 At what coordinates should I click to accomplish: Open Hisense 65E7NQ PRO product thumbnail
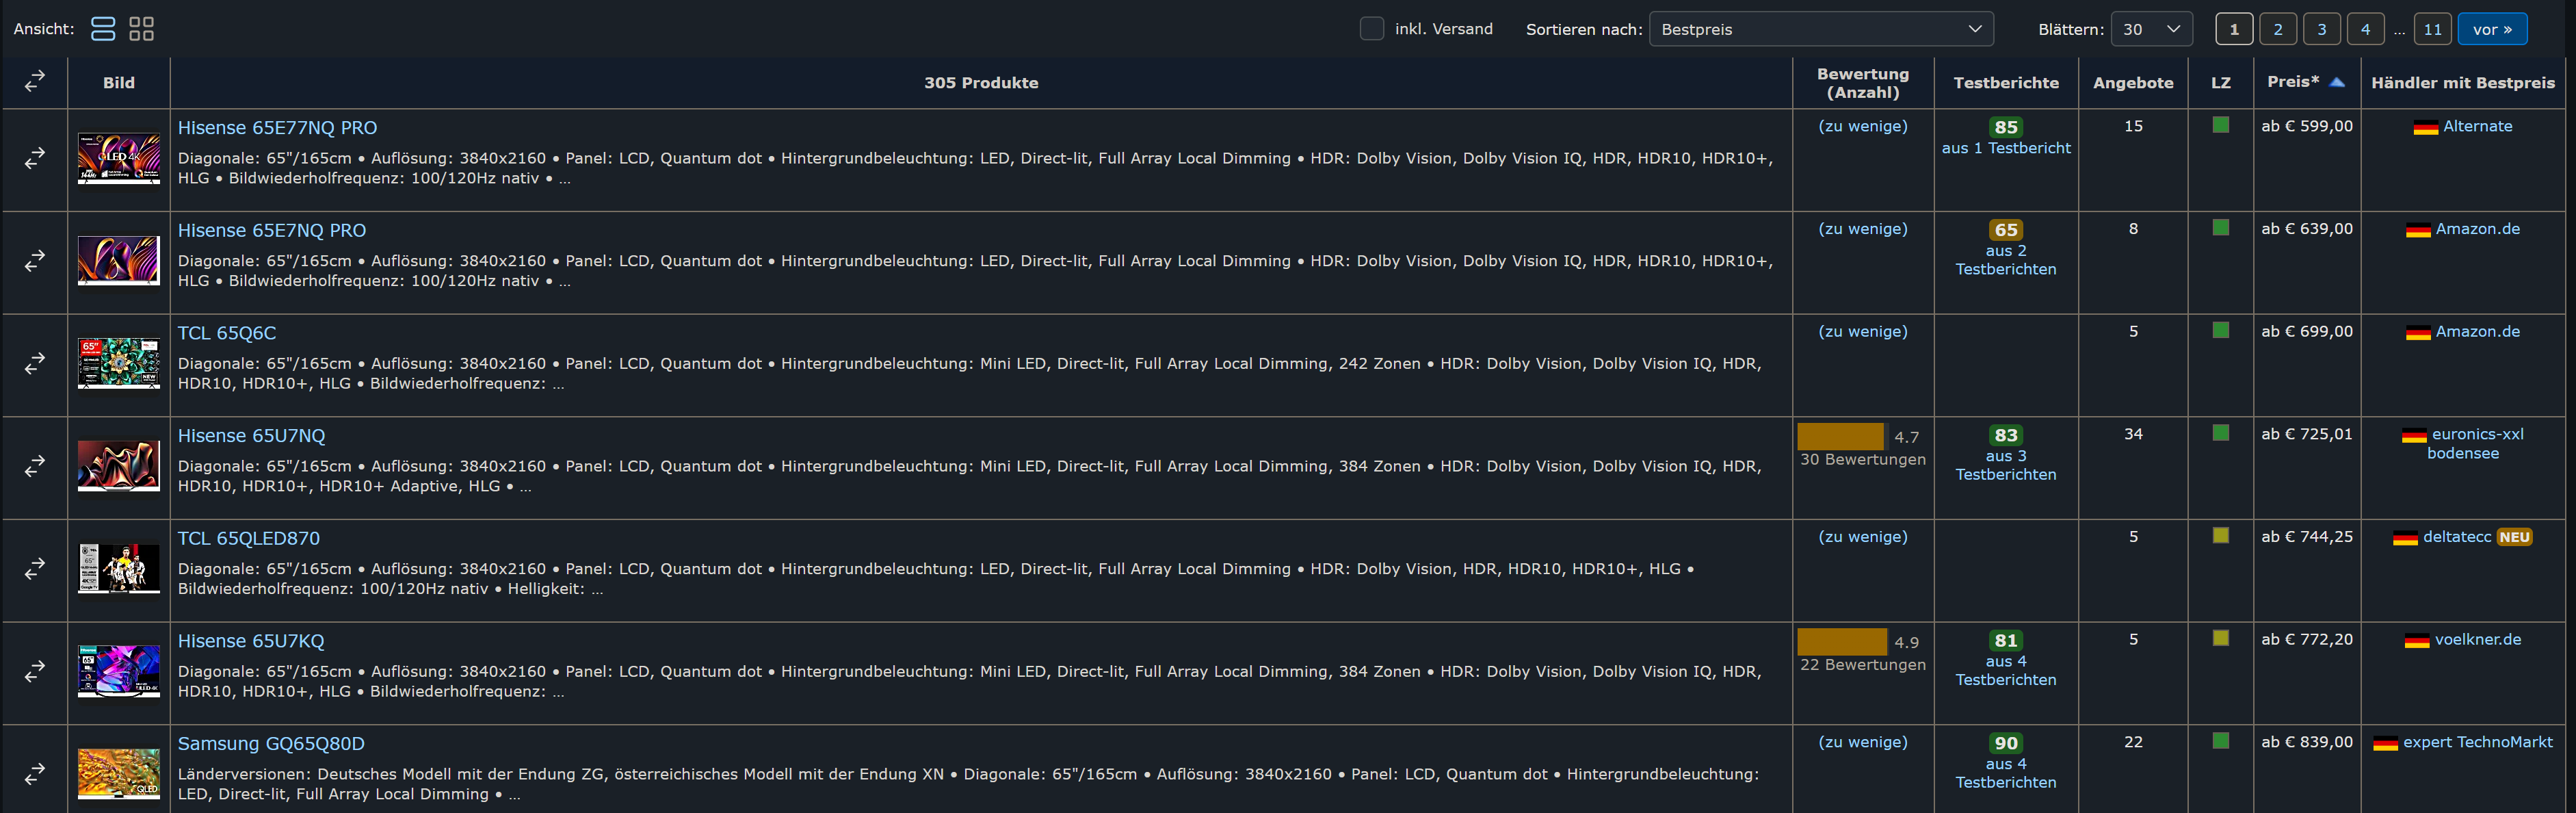tap(119, 261)
